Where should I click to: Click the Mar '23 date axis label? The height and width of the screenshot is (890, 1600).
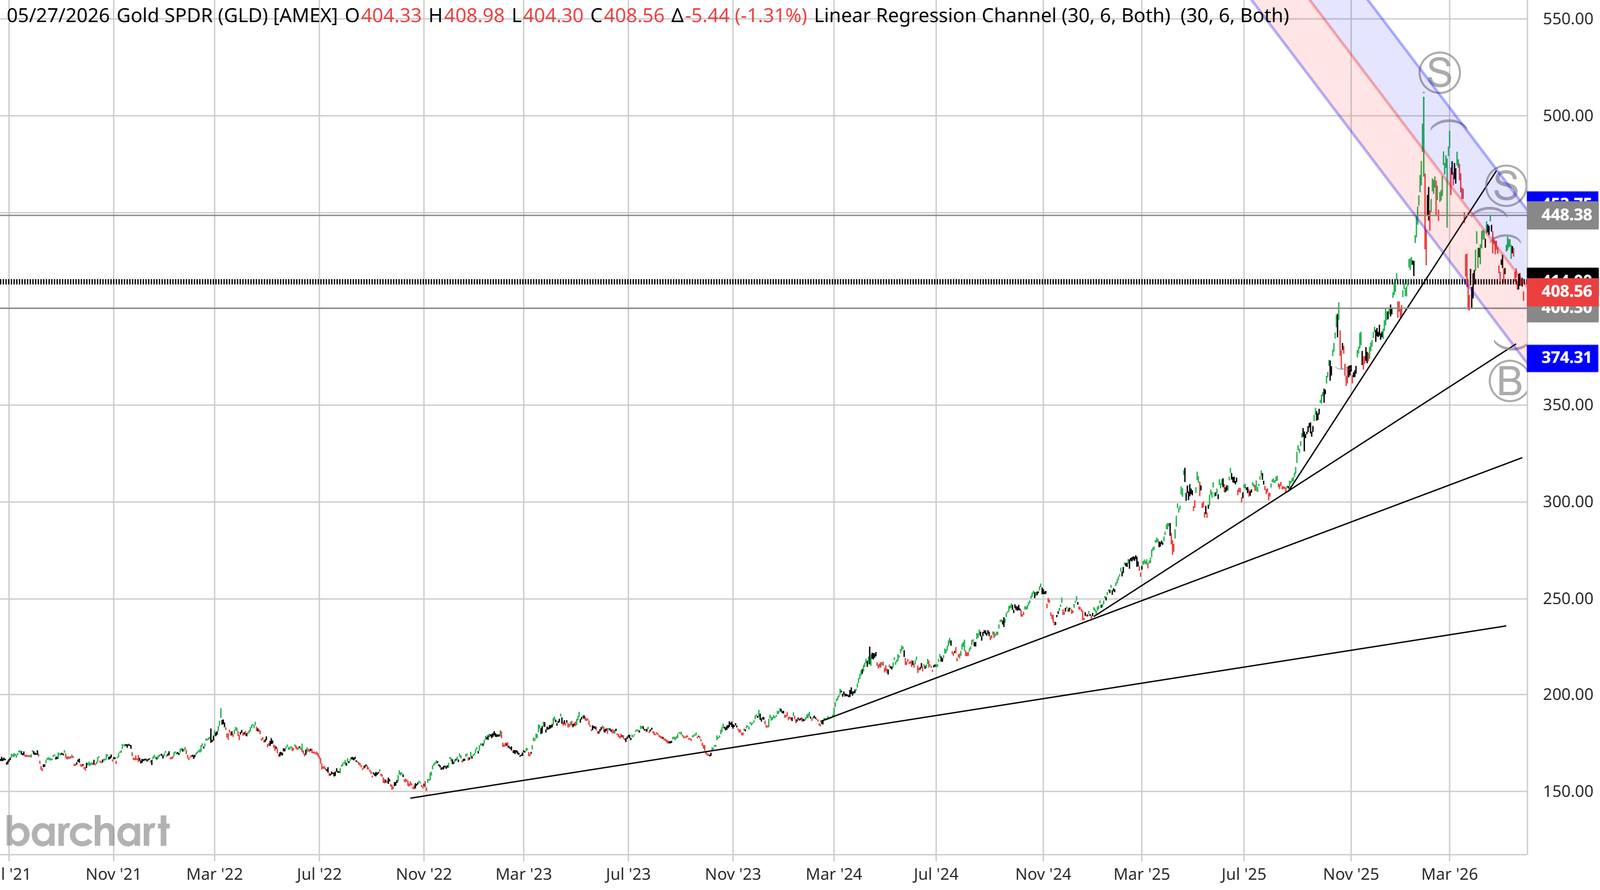tap(524, 874)
